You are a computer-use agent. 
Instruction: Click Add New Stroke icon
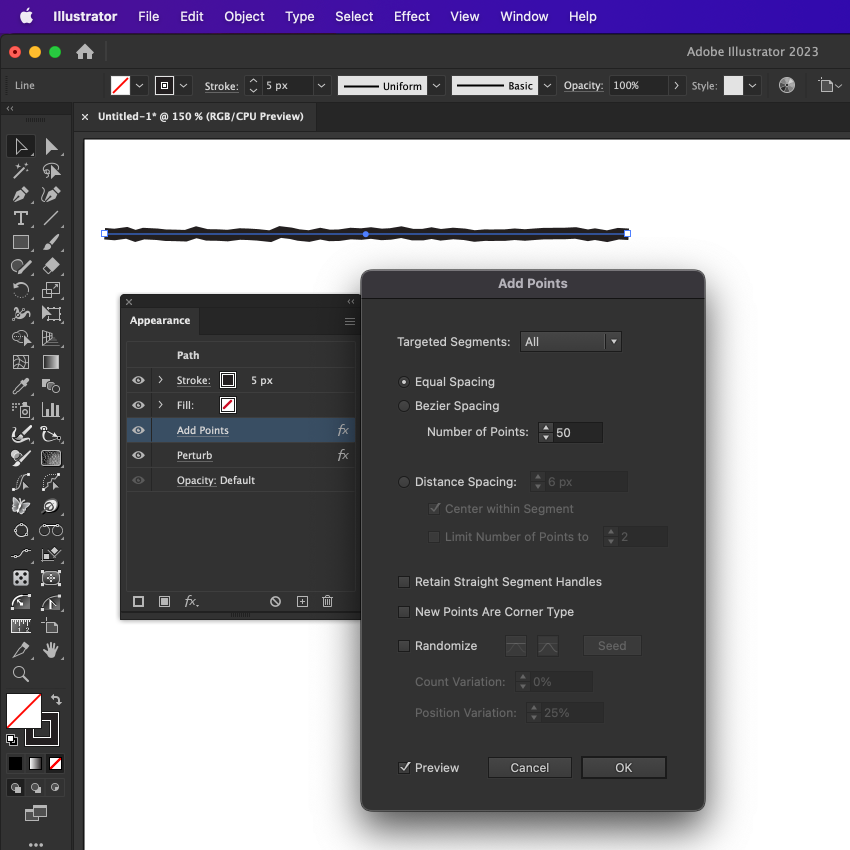pos(138,601)
